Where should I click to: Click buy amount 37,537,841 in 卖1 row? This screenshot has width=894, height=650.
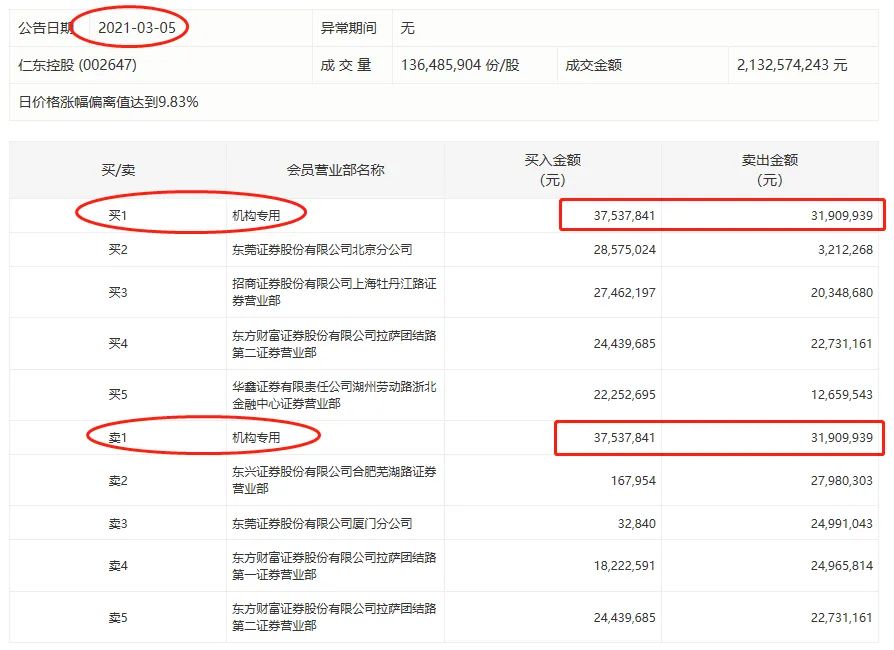click(624, 438)
